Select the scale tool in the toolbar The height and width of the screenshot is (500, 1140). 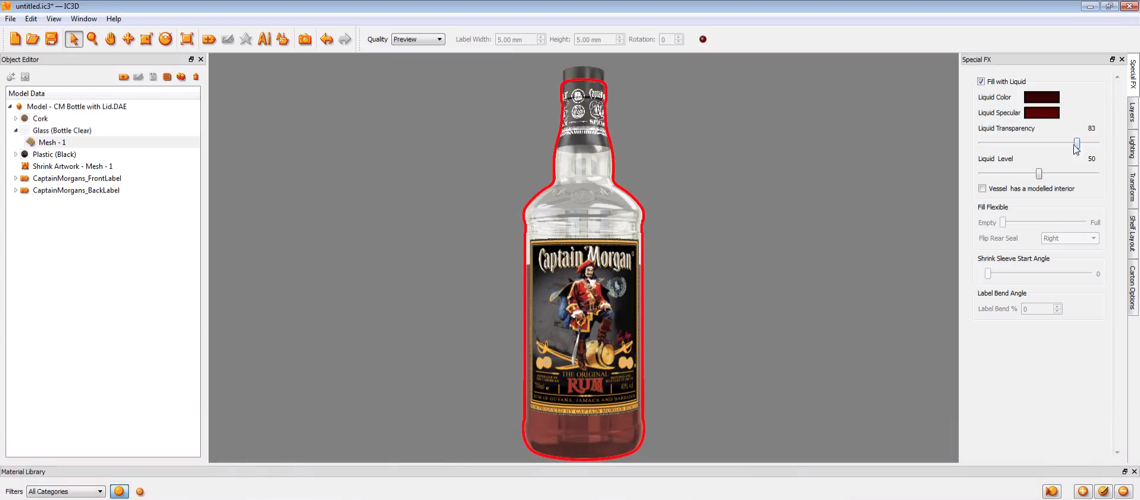146,39
